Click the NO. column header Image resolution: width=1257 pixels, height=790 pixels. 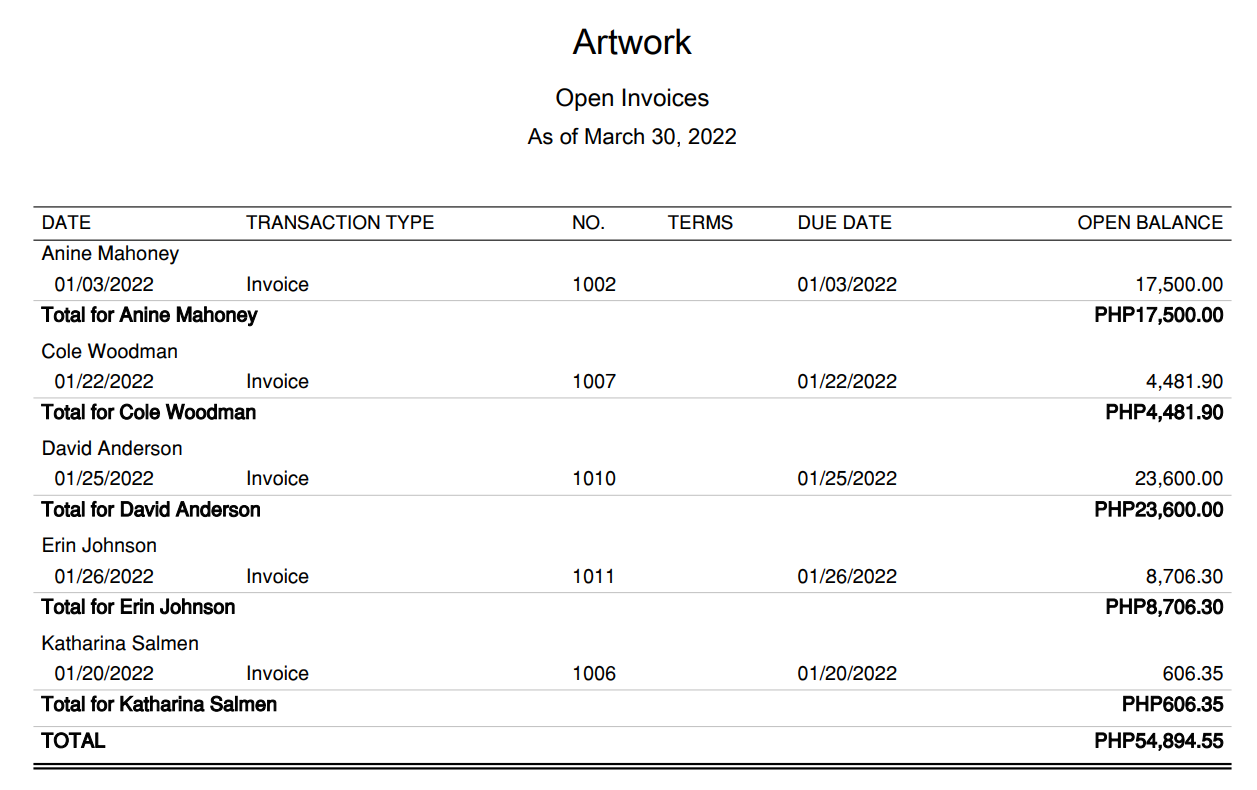(588, 223)
